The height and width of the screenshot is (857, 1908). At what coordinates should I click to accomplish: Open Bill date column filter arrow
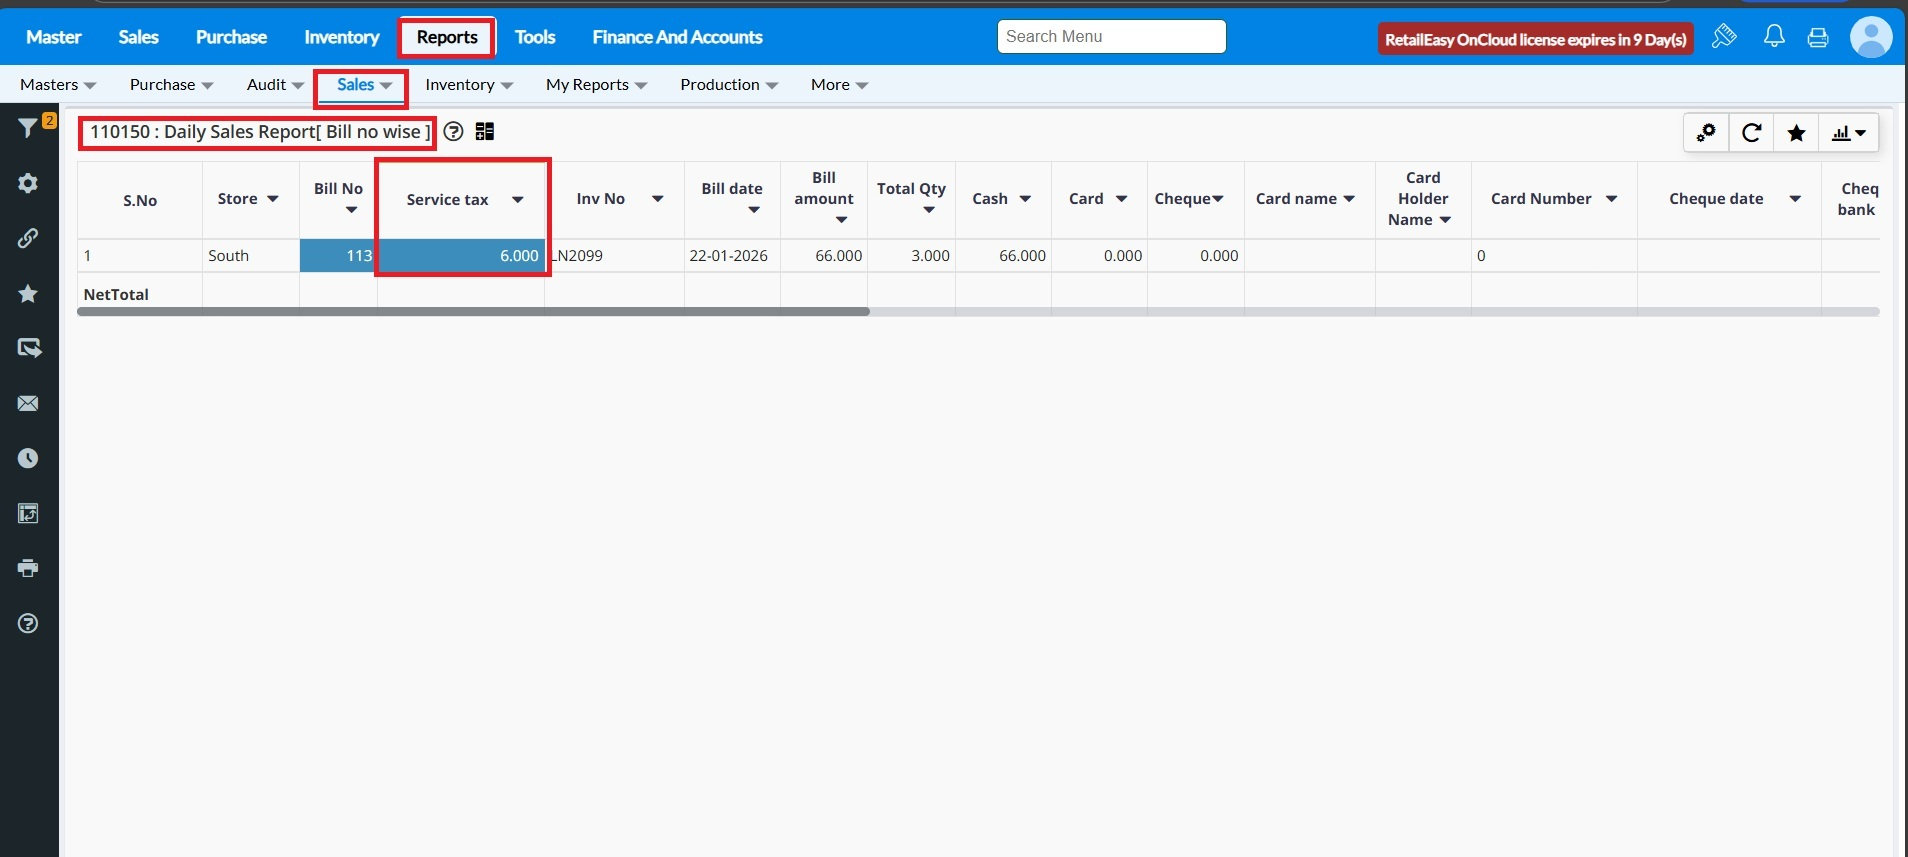pos(754,210)
